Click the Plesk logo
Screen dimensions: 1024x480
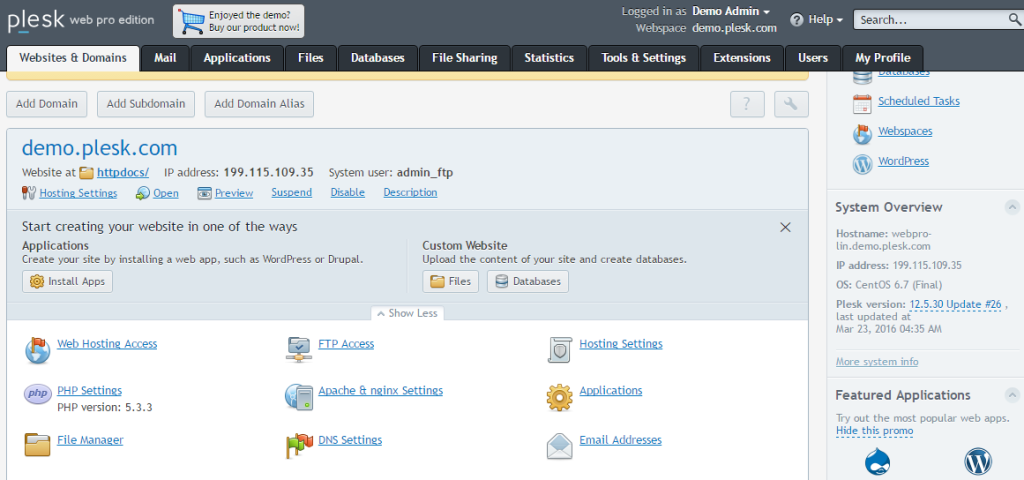pyautogui.click(x=35, y=20)
